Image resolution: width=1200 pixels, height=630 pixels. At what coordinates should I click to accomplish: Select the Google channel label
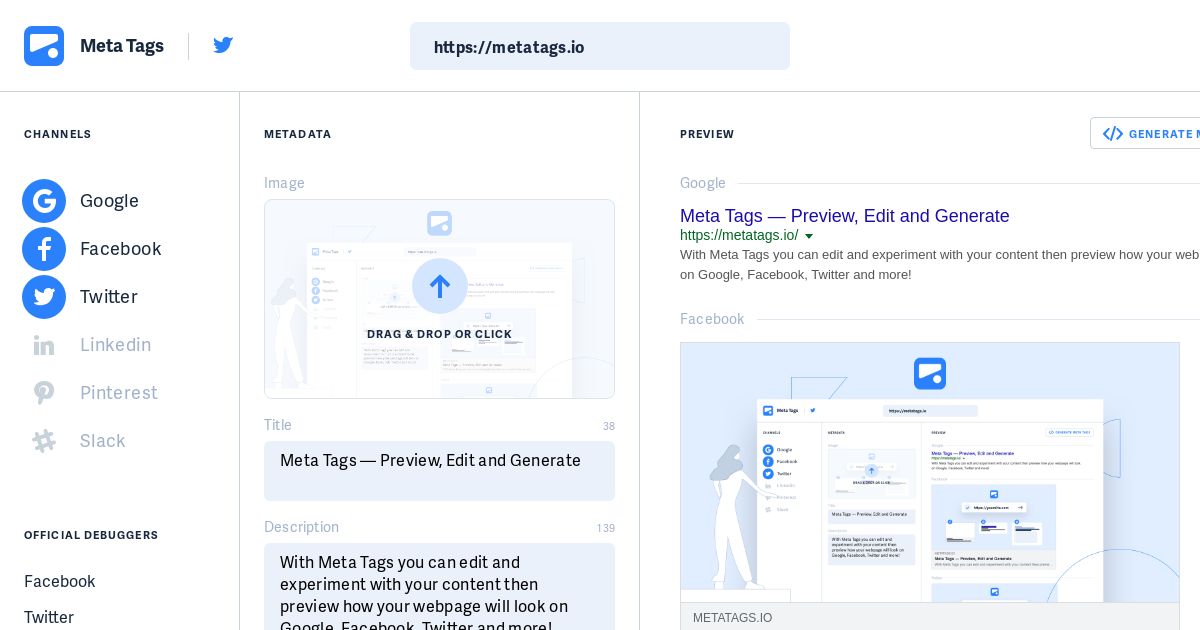pos(109,201)
